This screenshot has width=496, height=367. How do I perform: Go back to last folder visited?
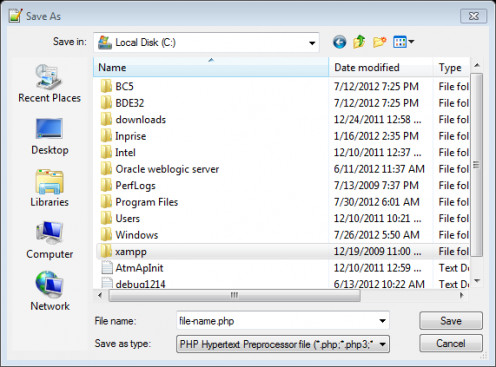click(x=339, y=42)
